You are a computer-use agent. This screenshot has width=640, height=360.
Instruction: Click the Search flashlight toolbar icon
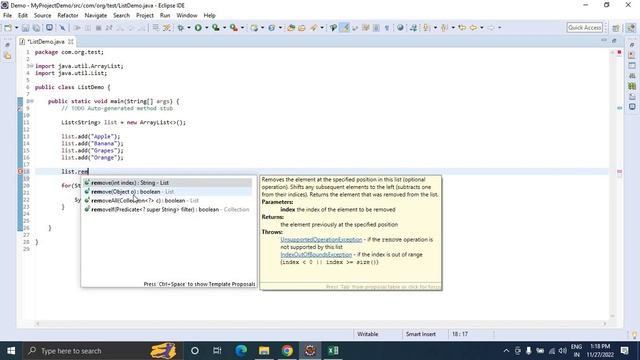click(x=313, y=28)
